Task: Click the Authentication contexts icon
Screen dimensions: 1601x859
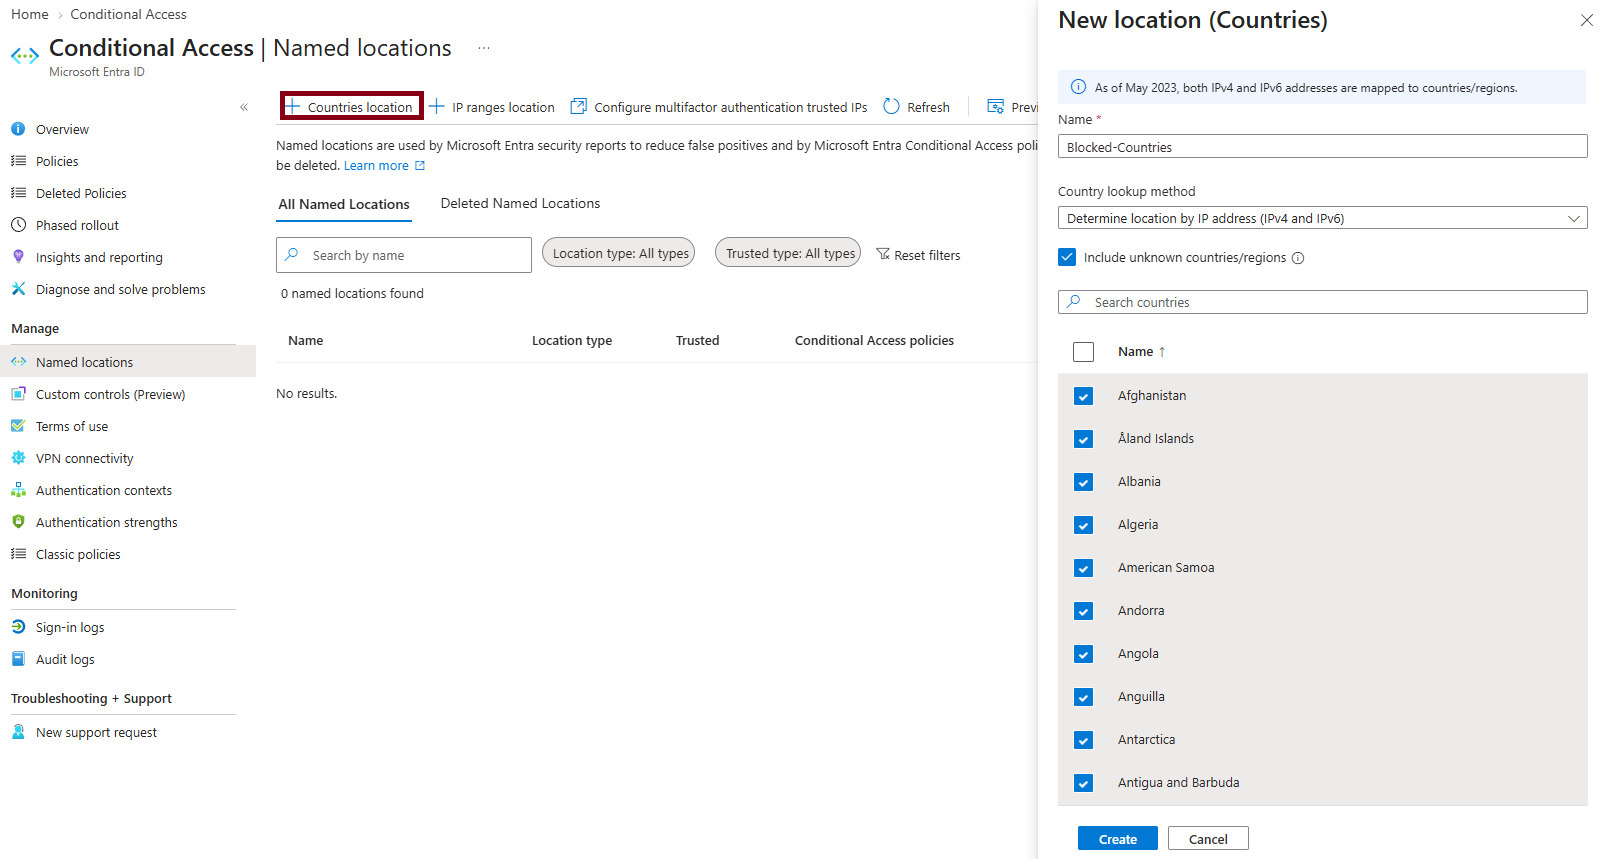Action: [x=18, y=490]
